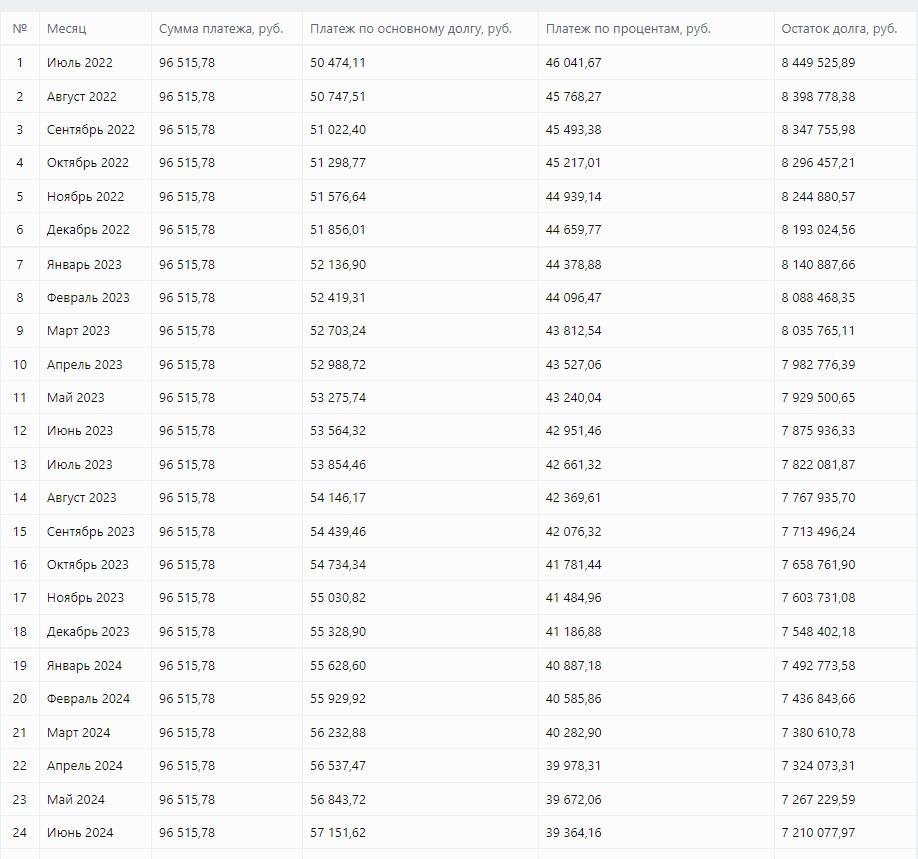
Task: Select the 'Декабрь 2022' month cell
Action: 88,230
